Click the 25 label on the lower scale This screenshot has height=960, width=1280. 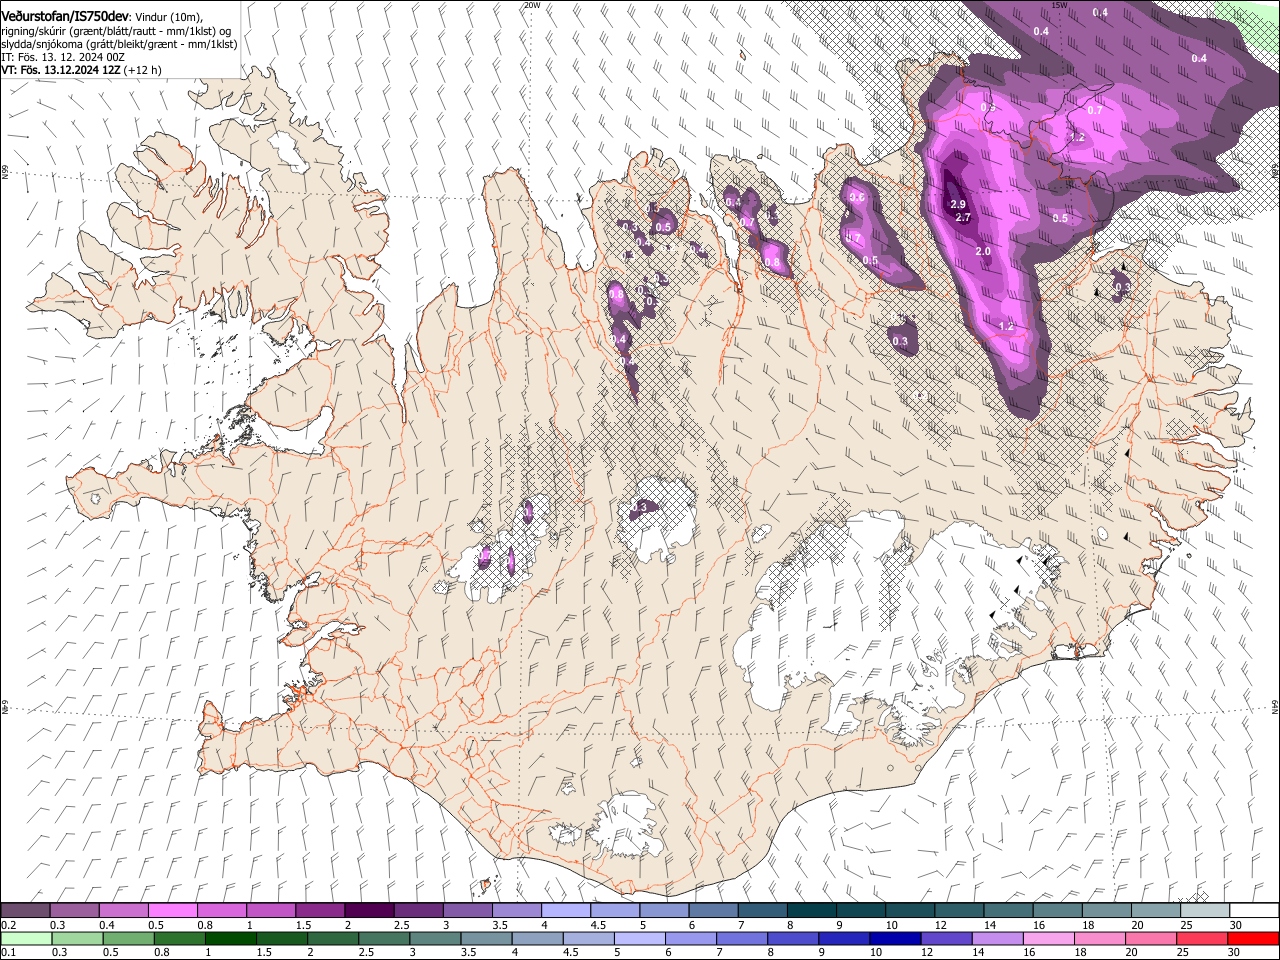coord(1184,952)
